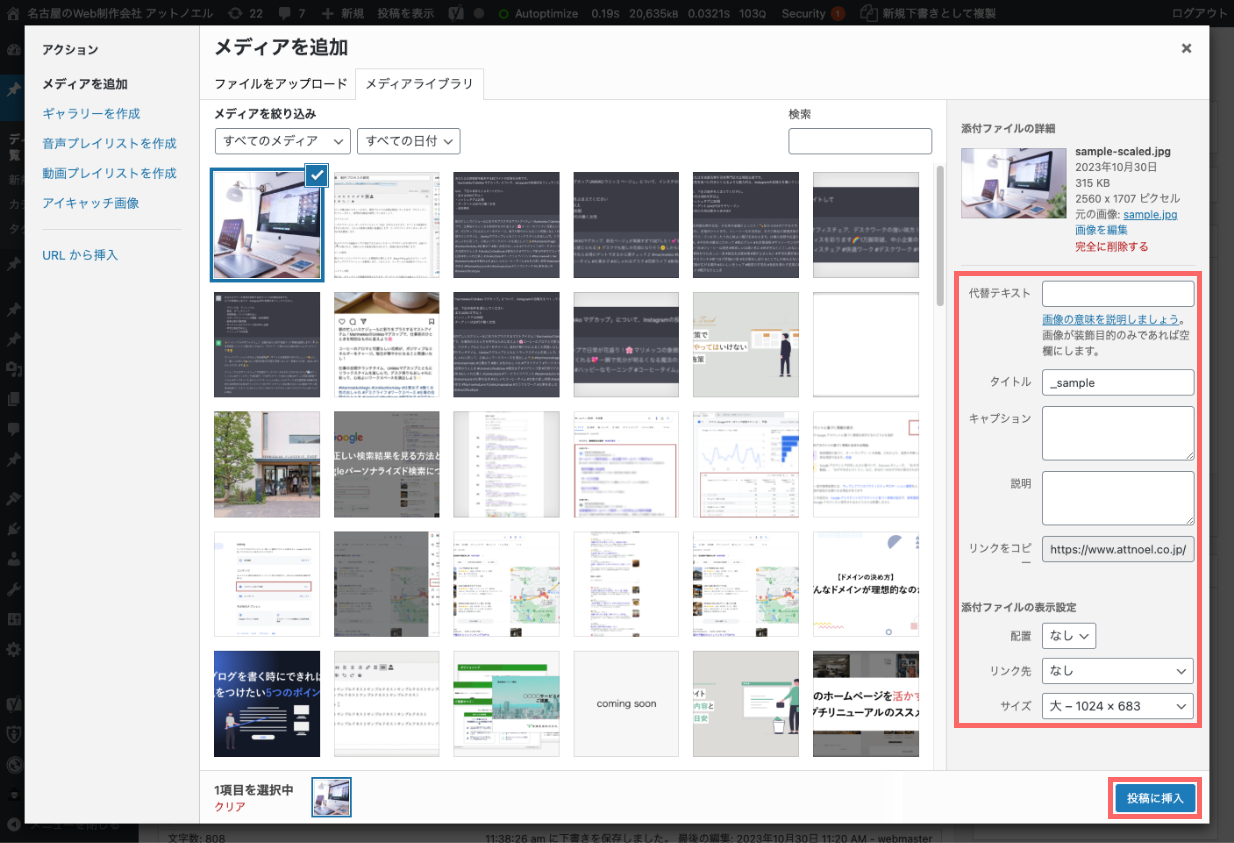Close the メディアを追加 dialog with the ×
Image resolution: width=1234 pixels, height=843 pixels.
coord(1186,48)
